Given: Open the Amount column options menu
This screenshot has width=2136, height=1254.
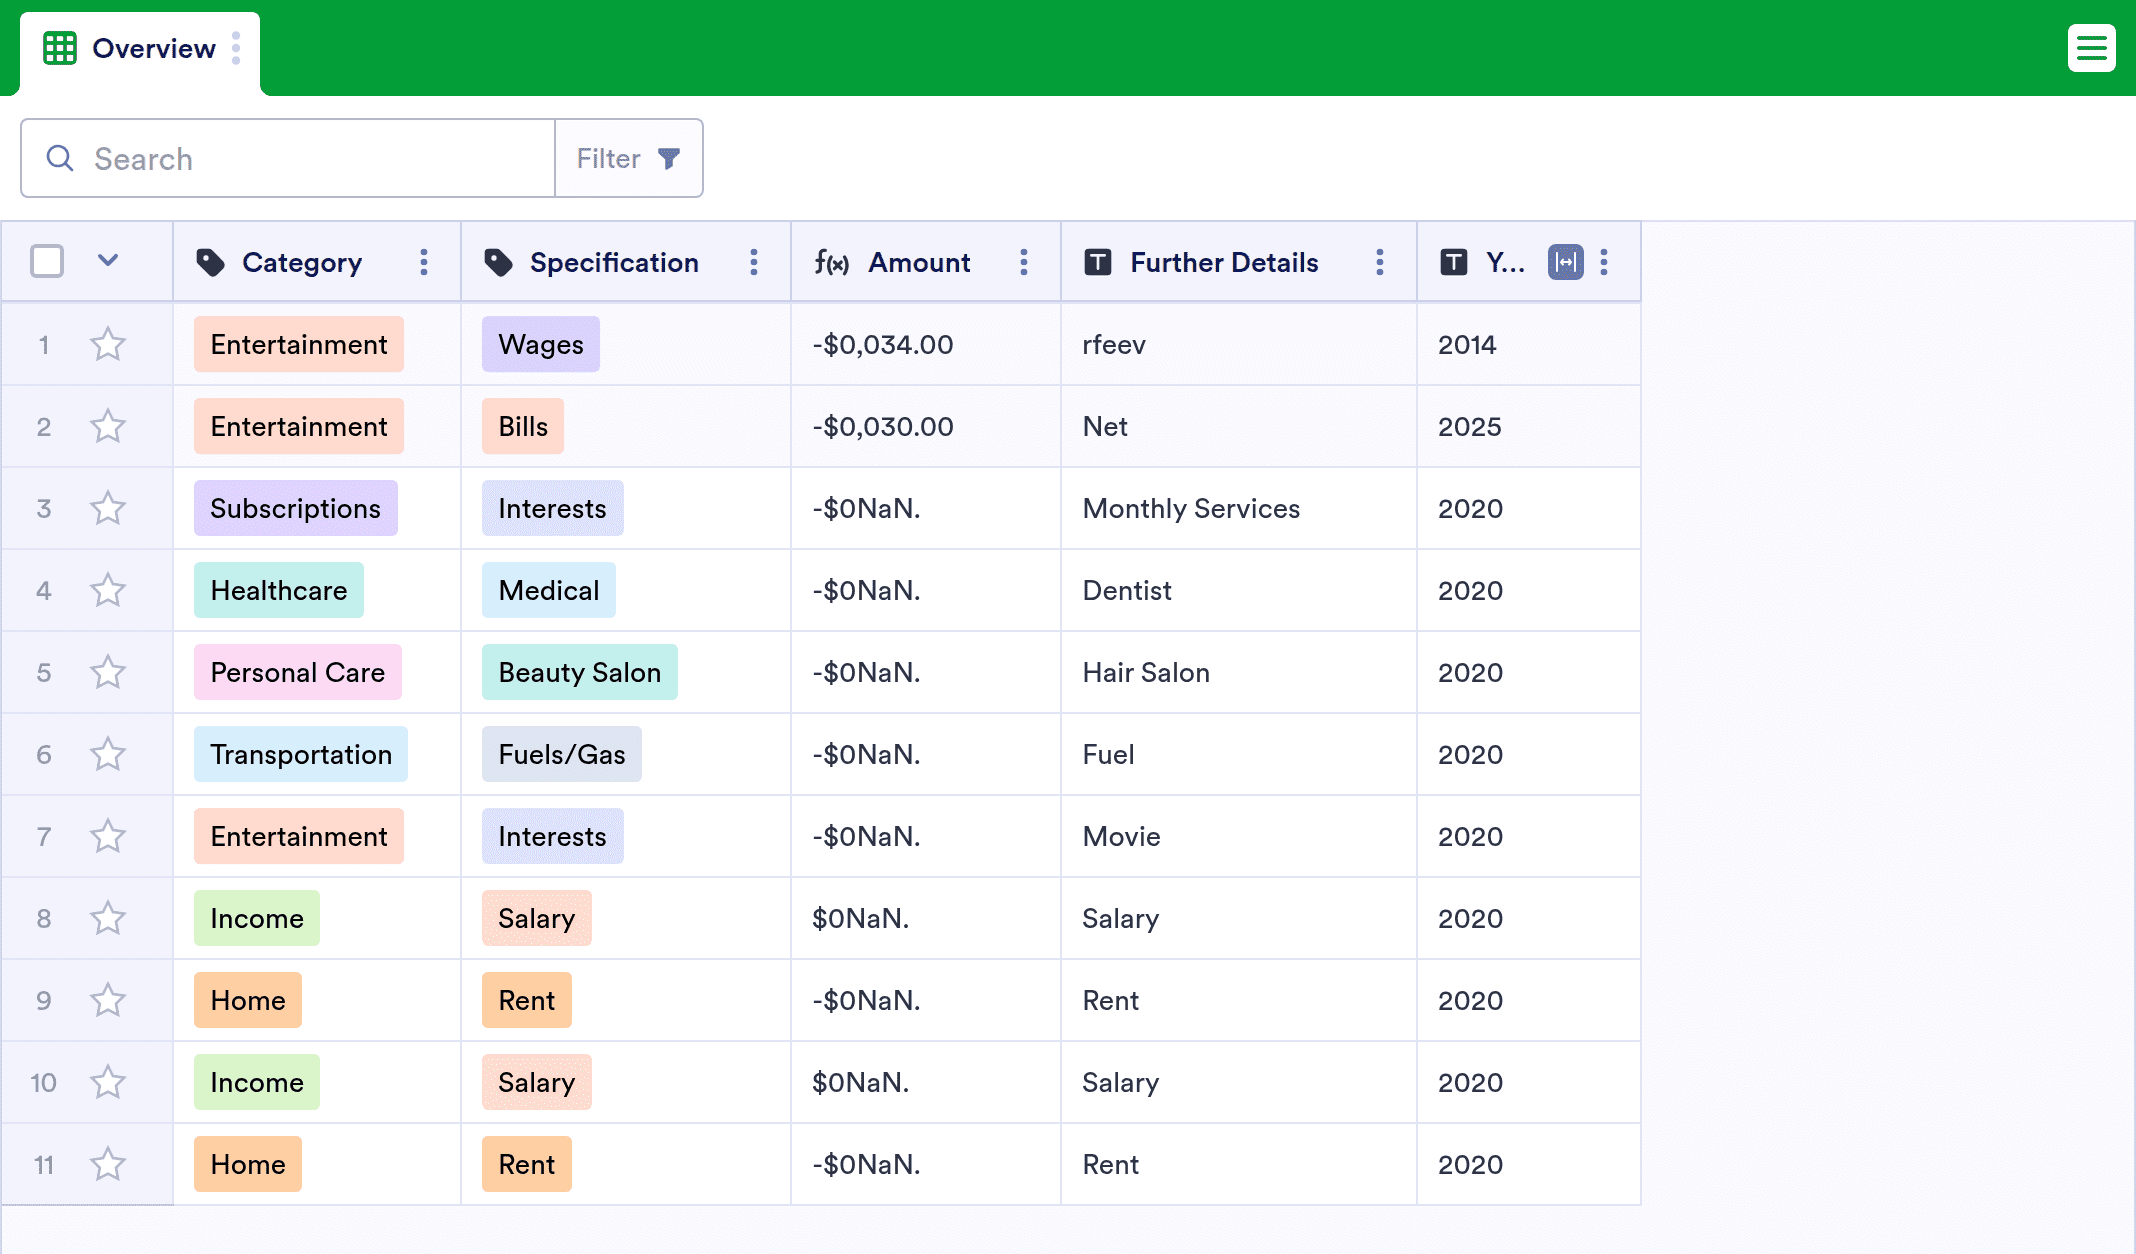Looking at the screenshot, I should [x=1024, y=262].
